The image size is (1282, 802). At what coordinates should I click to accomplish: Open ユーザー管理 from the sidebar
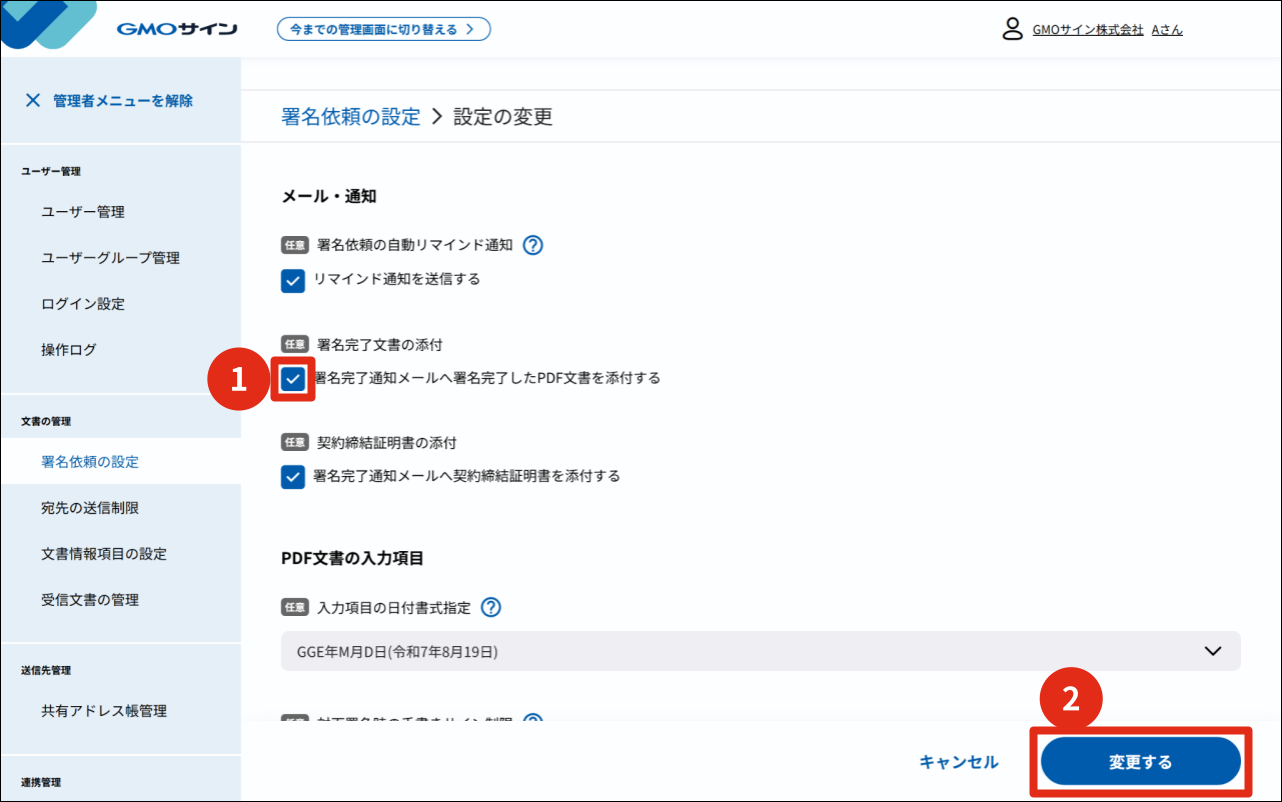[83, 211]
